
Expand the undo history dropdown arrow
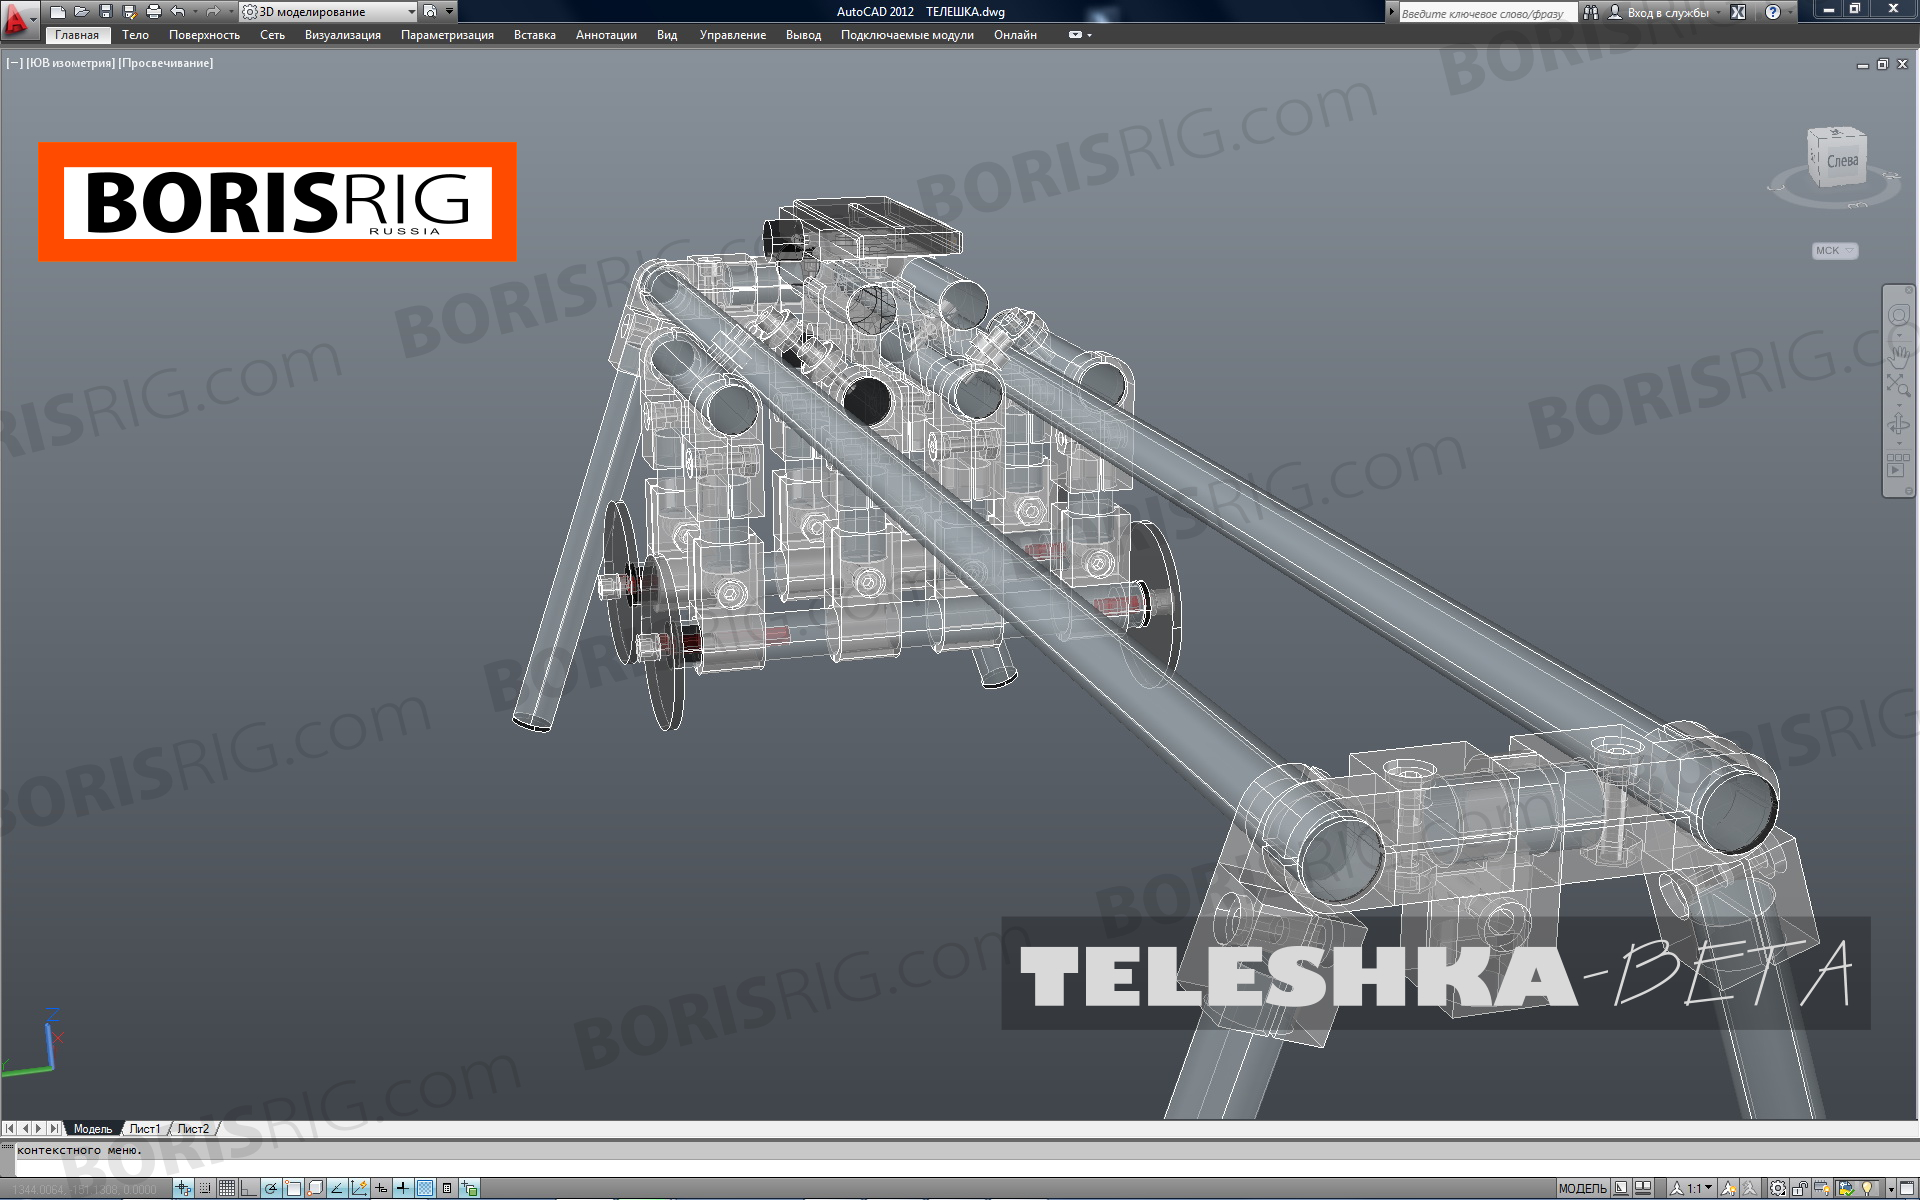195,12
